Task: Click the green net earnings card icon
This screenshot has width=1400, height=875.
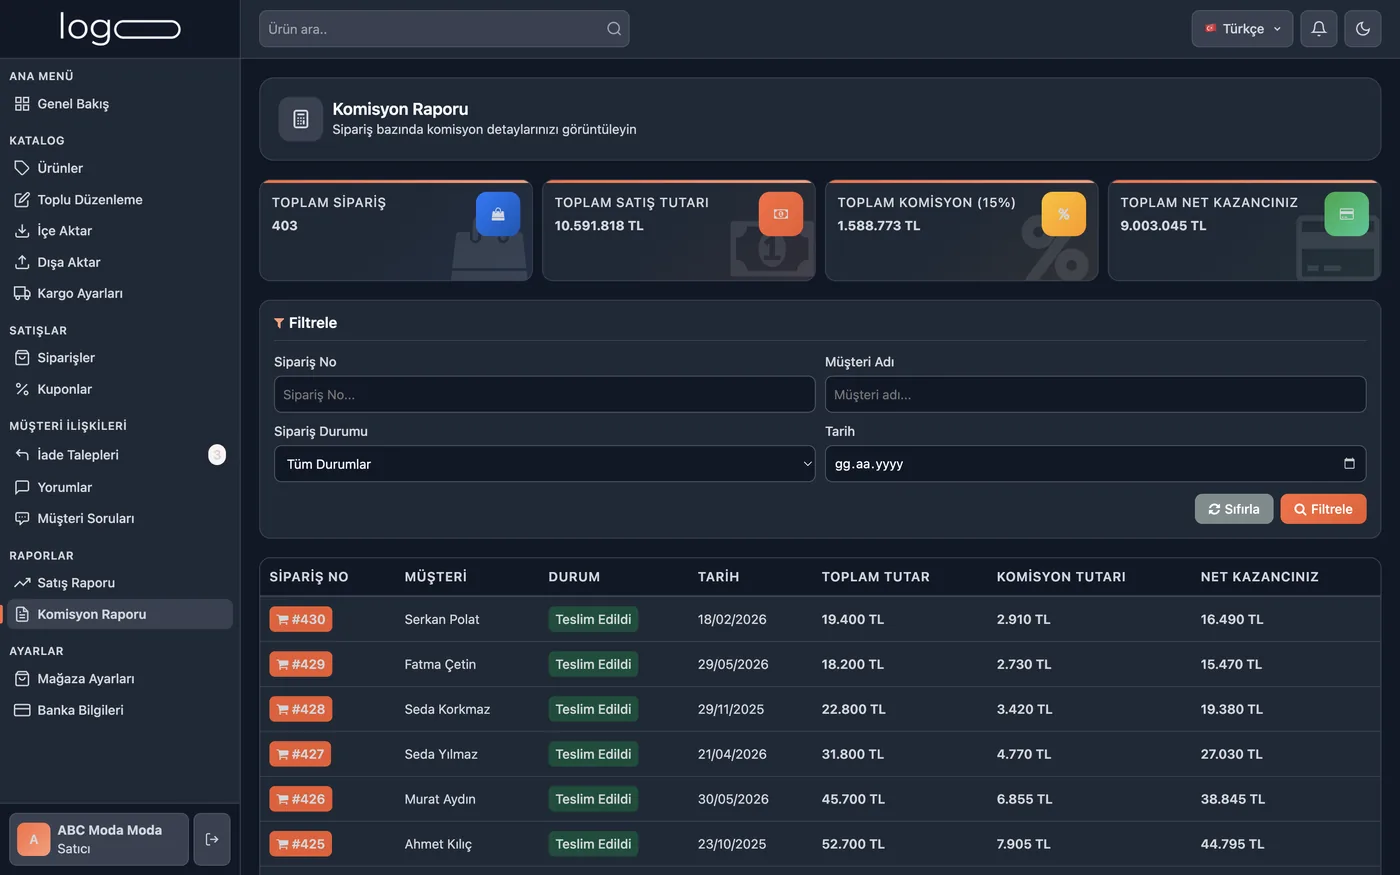Action: tap(1346, 214)
